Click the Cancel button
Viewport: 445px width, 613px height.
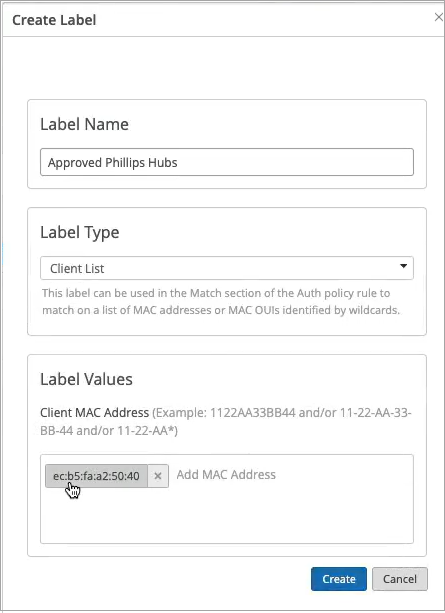[400, 579]
